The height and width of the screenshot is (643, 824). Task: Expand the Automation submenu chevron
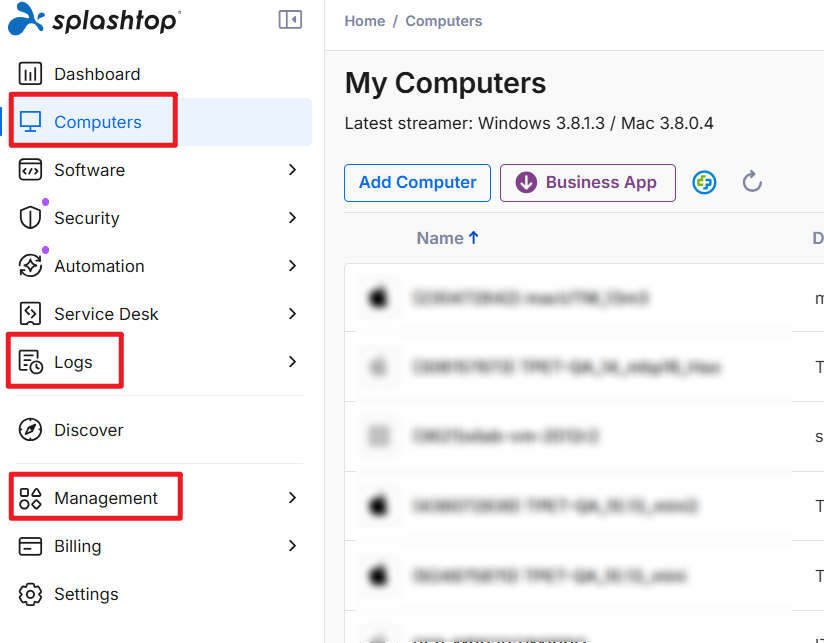click(293, 266)
